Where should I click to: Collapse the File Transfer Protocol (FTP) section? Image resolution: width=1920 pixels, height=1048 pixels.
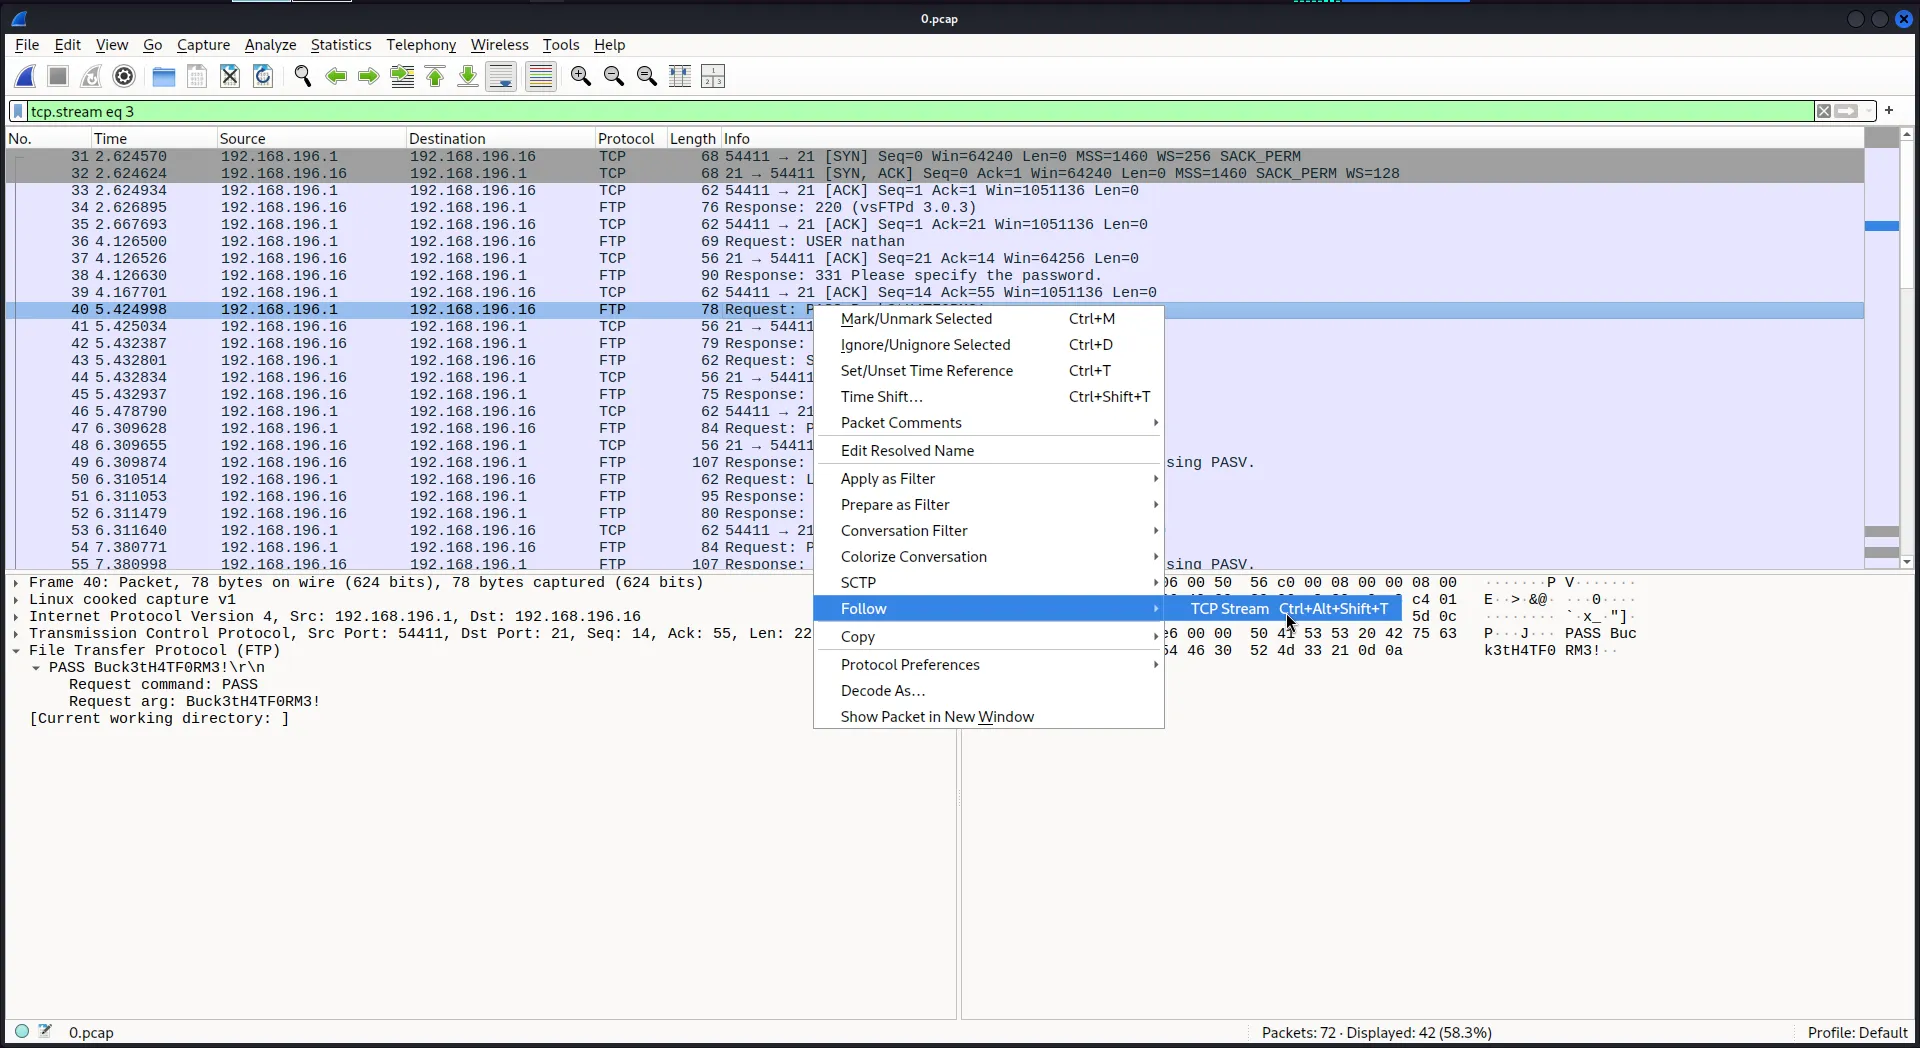[16, 651]
